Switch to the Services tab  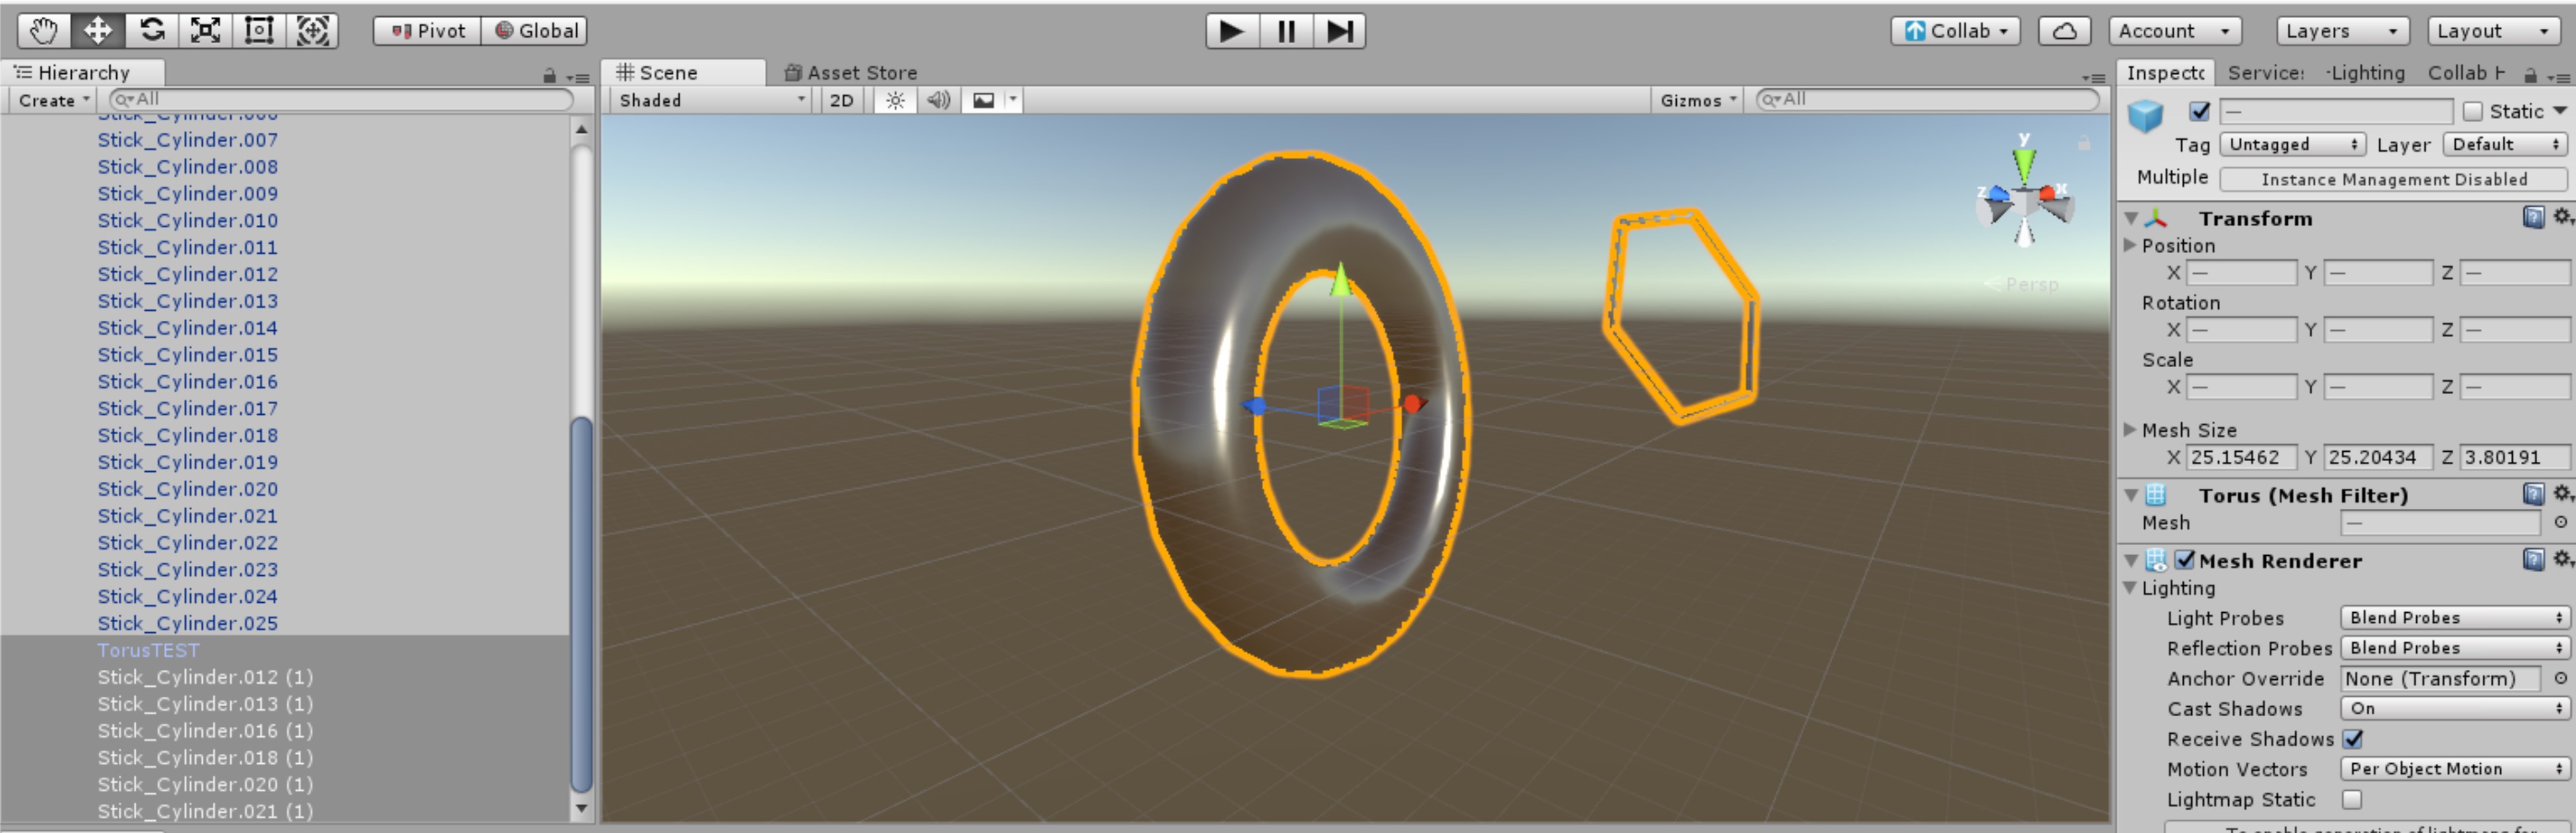click(2266, 72)
